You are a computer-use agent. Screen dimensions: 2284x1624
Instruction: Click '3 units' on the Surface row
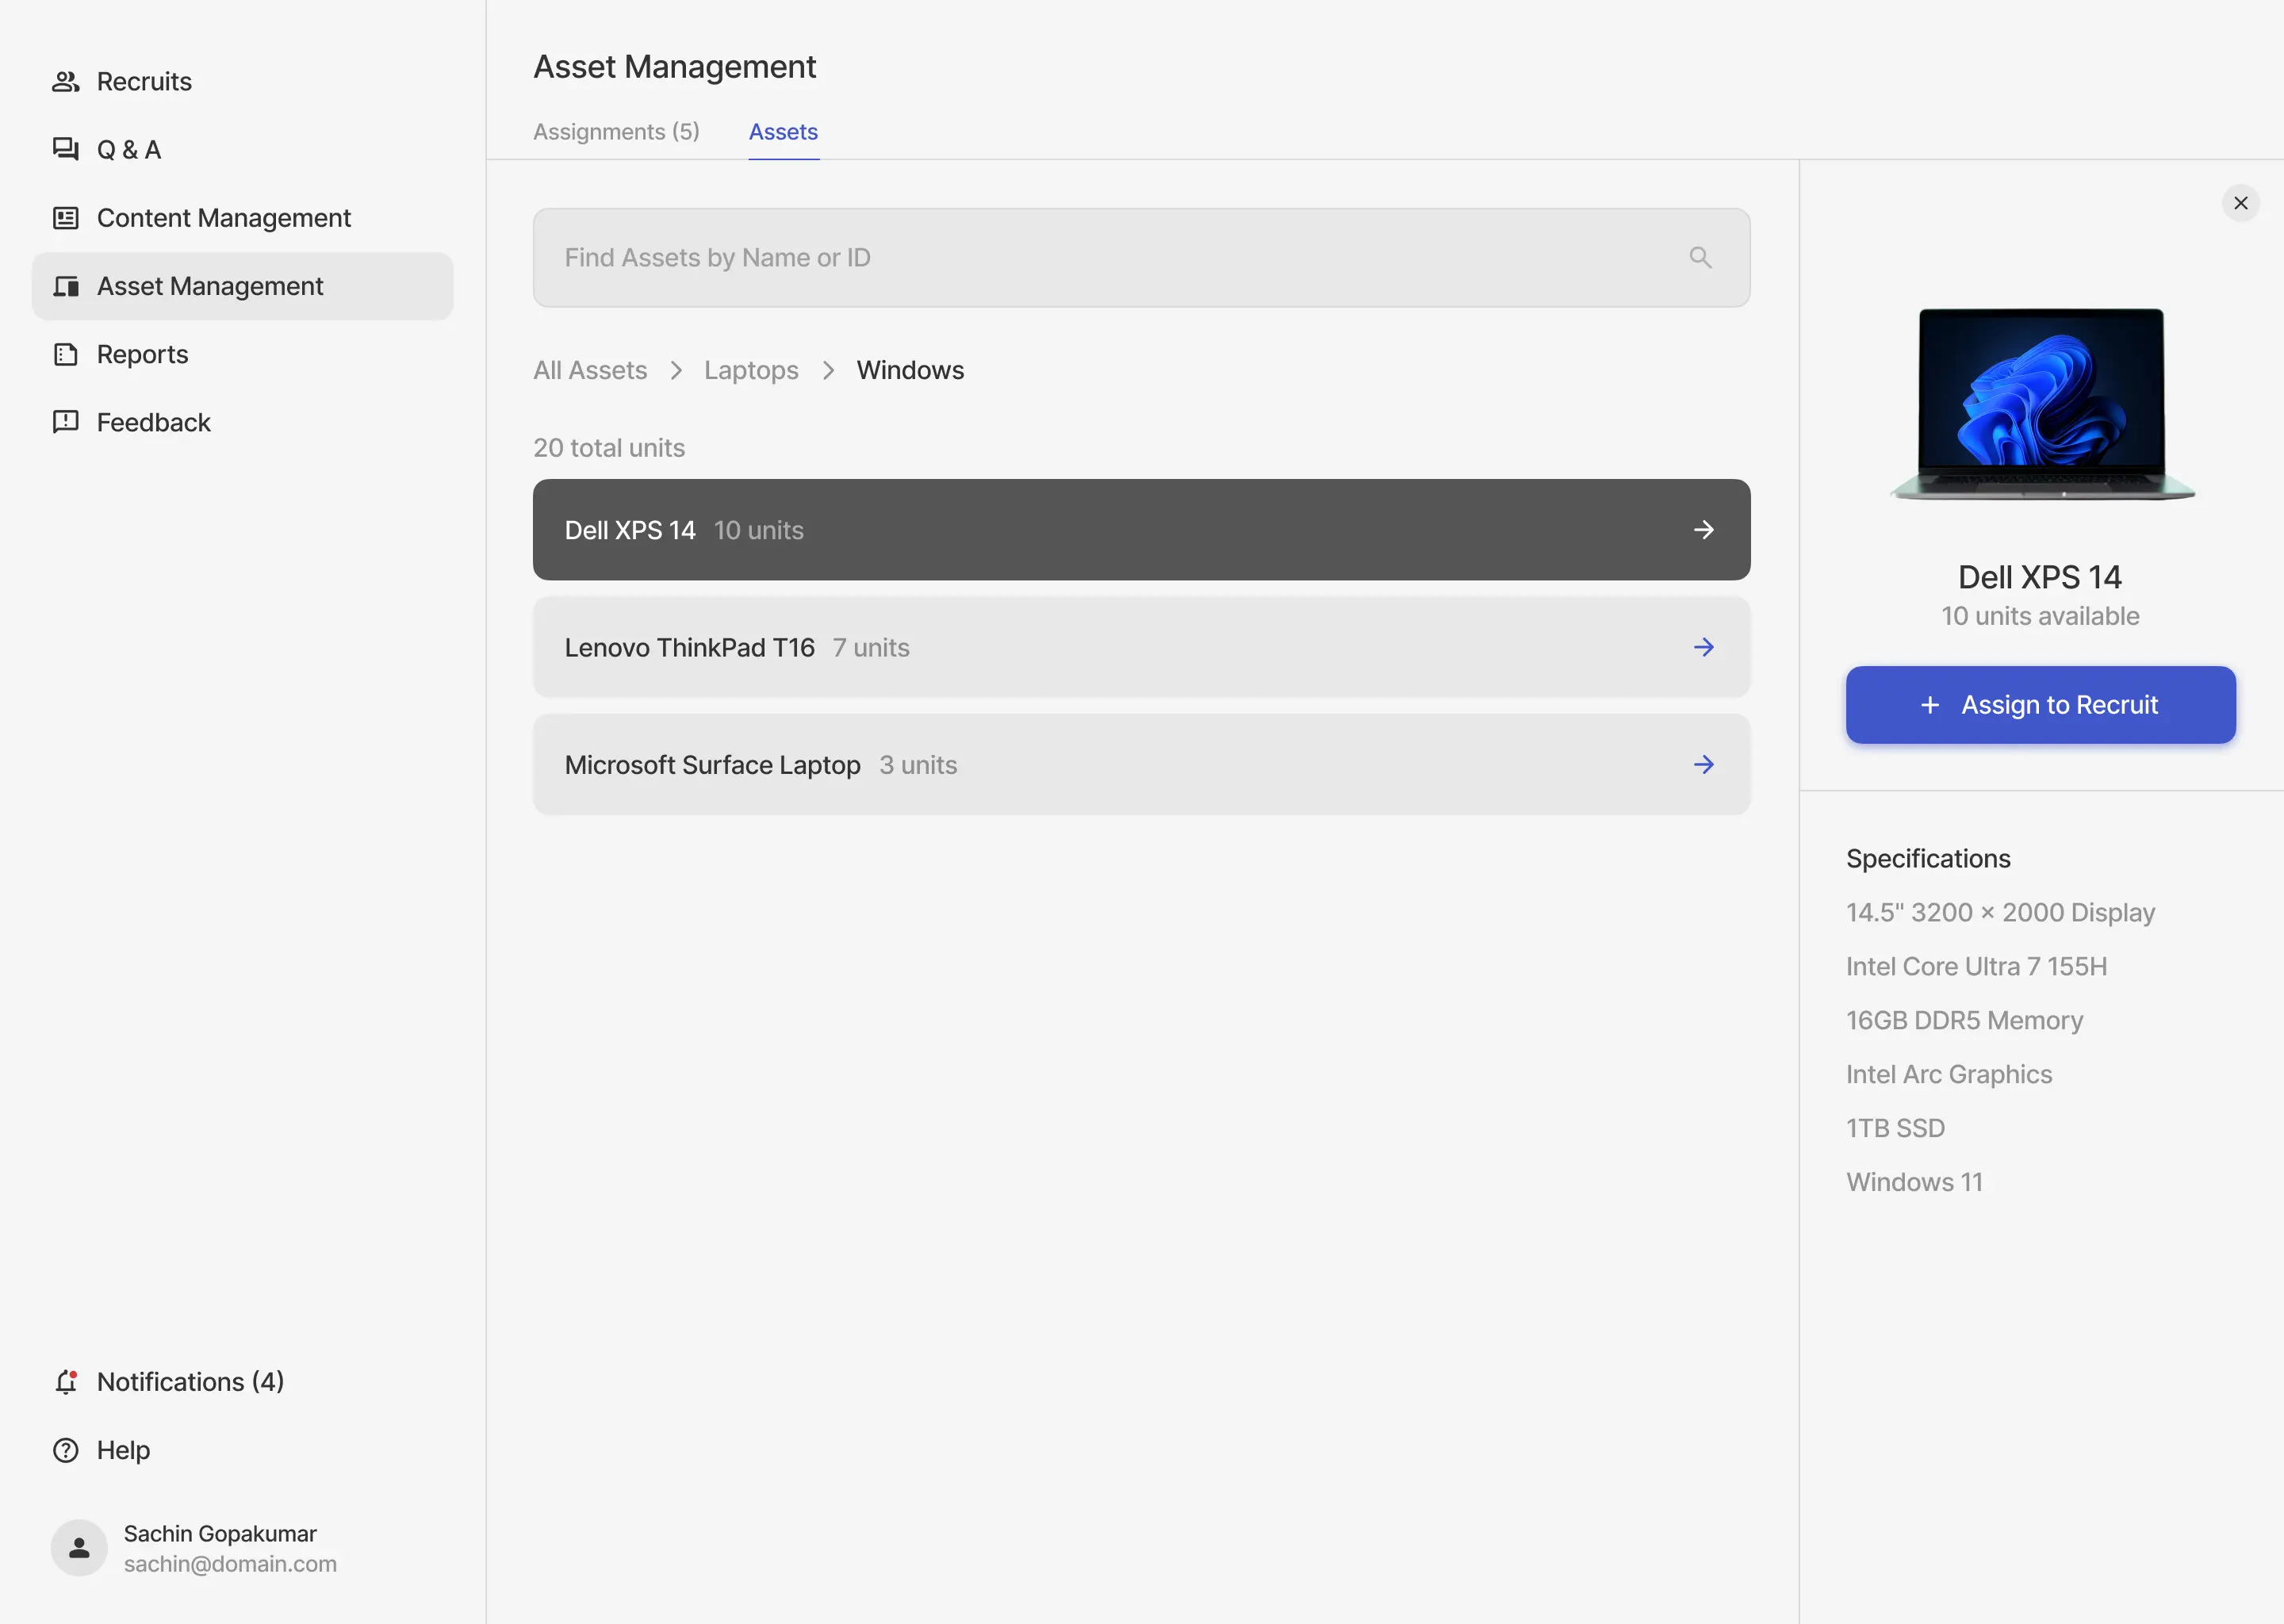[x=918, y=765]
